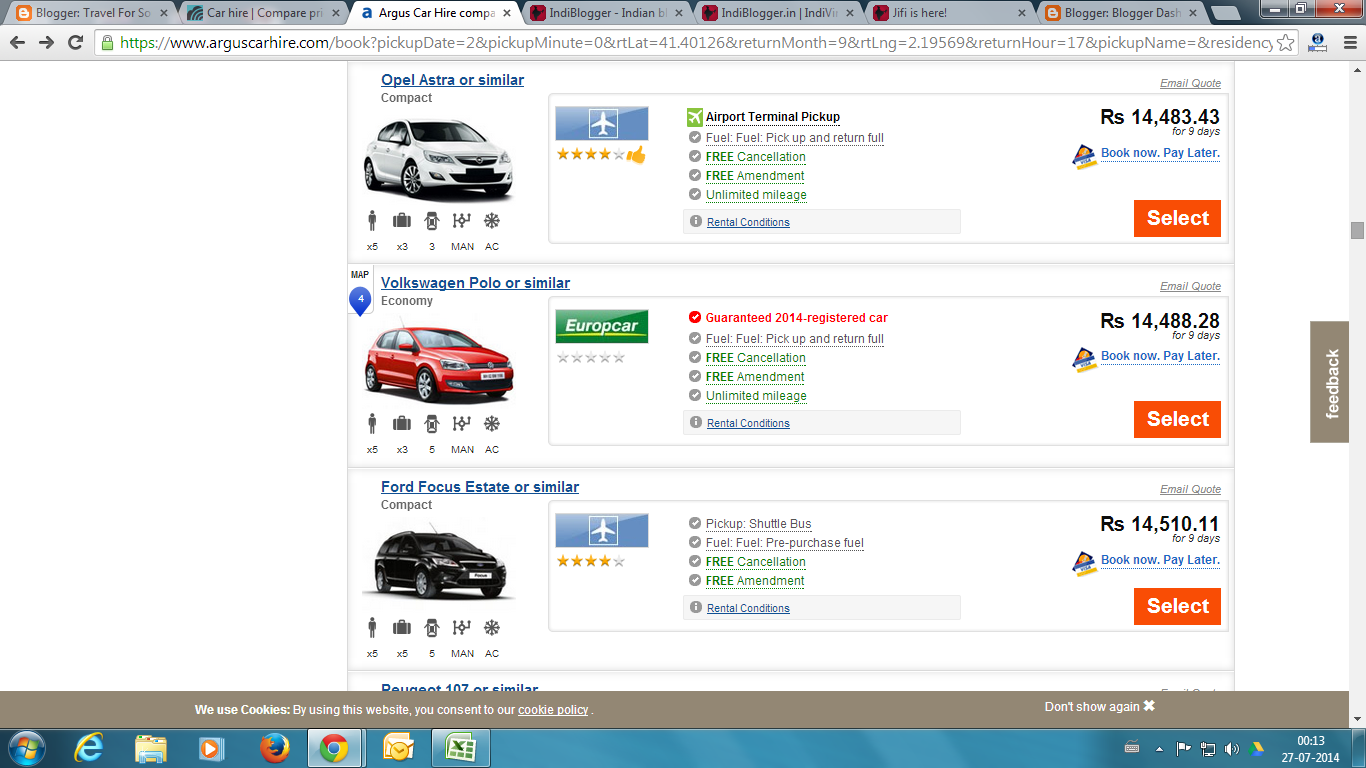
Task: Open Windows Media Player from the taskbar
Action: pos(211,748)
